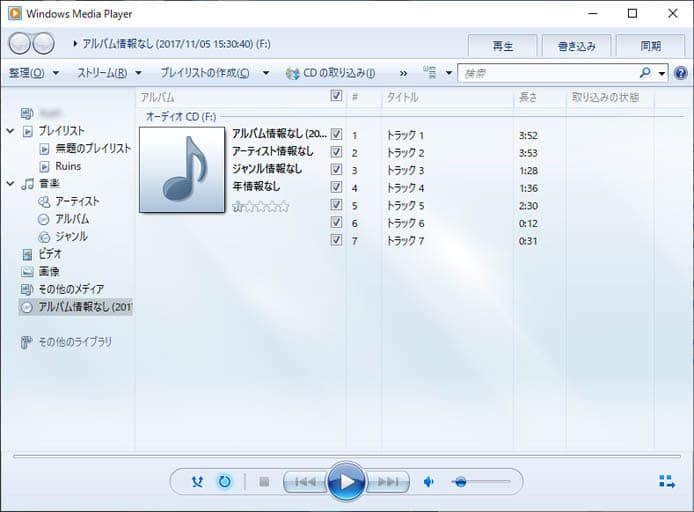Click the Back navigation button

[x=19, y=44]
